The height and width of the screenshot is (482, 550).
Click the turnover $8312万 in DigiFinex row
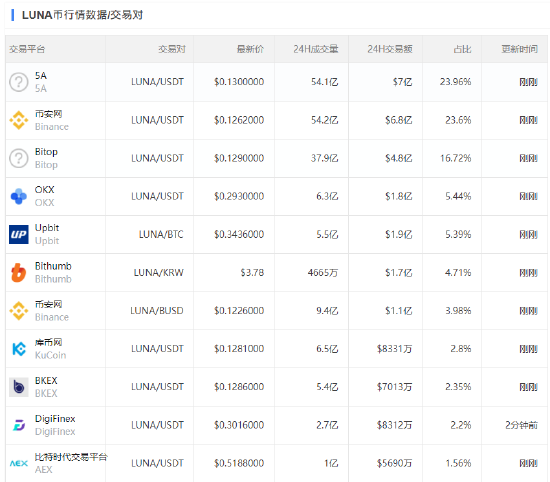click(x=394, y=425)
